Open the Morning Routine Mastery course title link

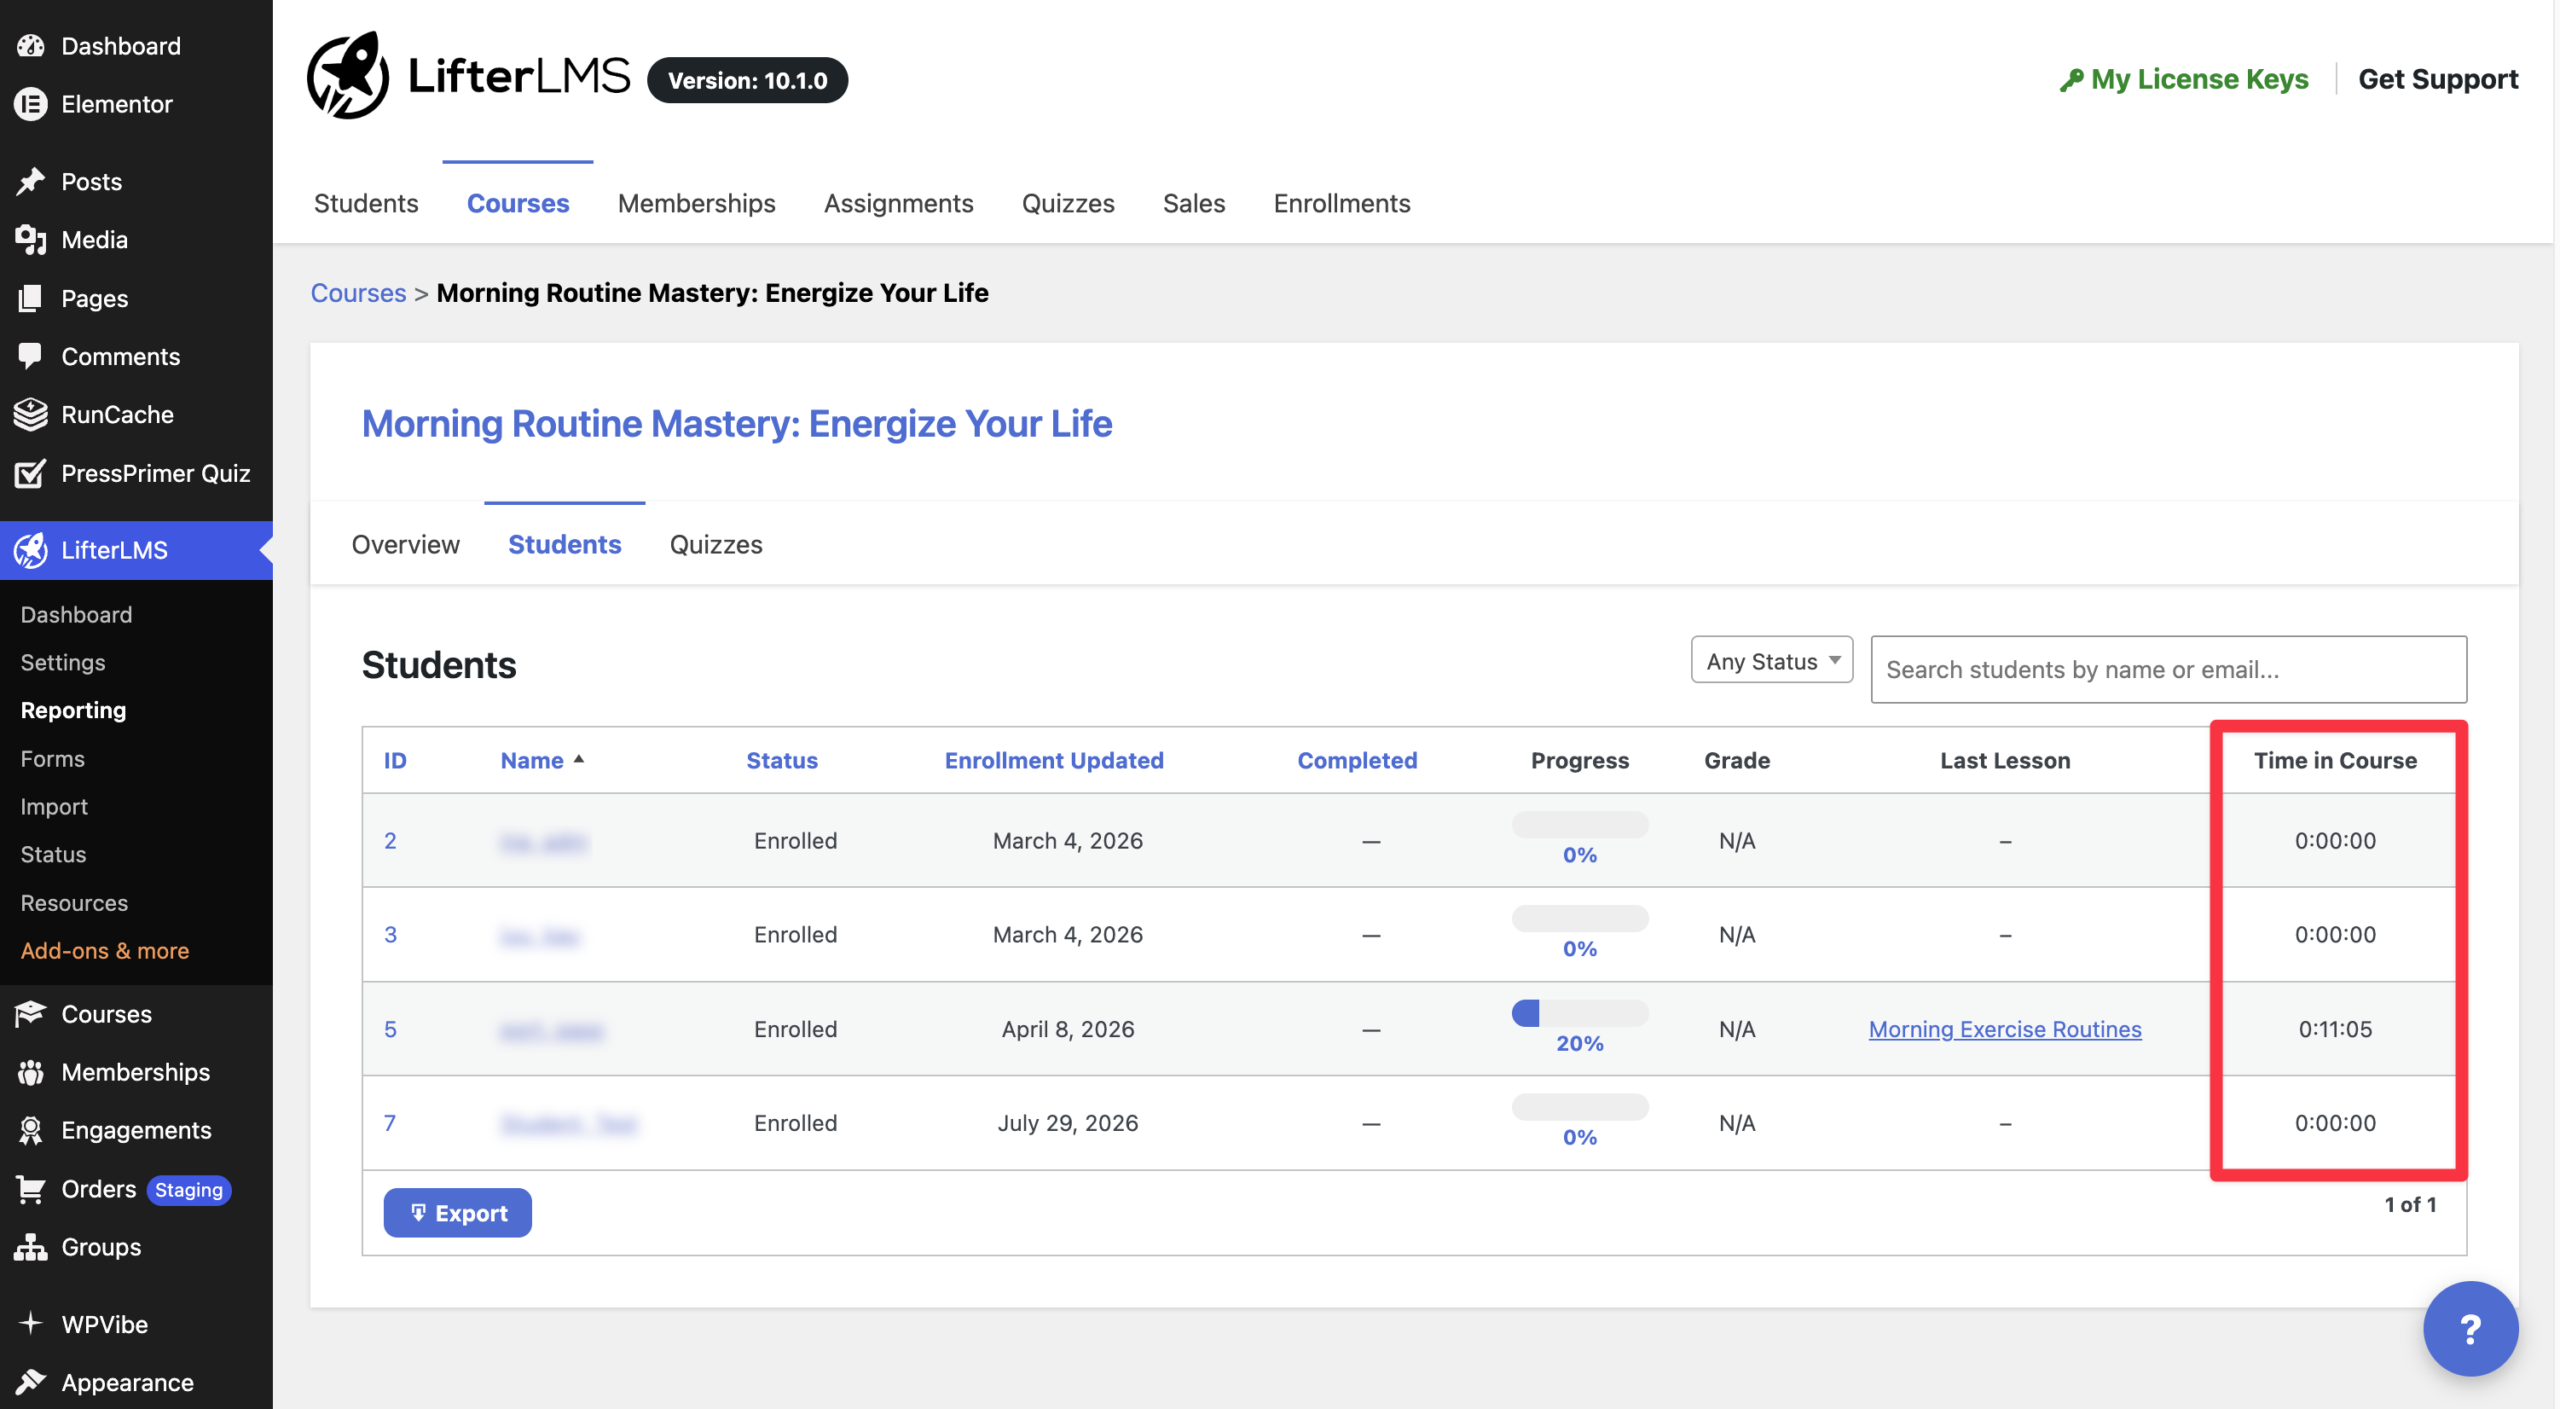737,423
